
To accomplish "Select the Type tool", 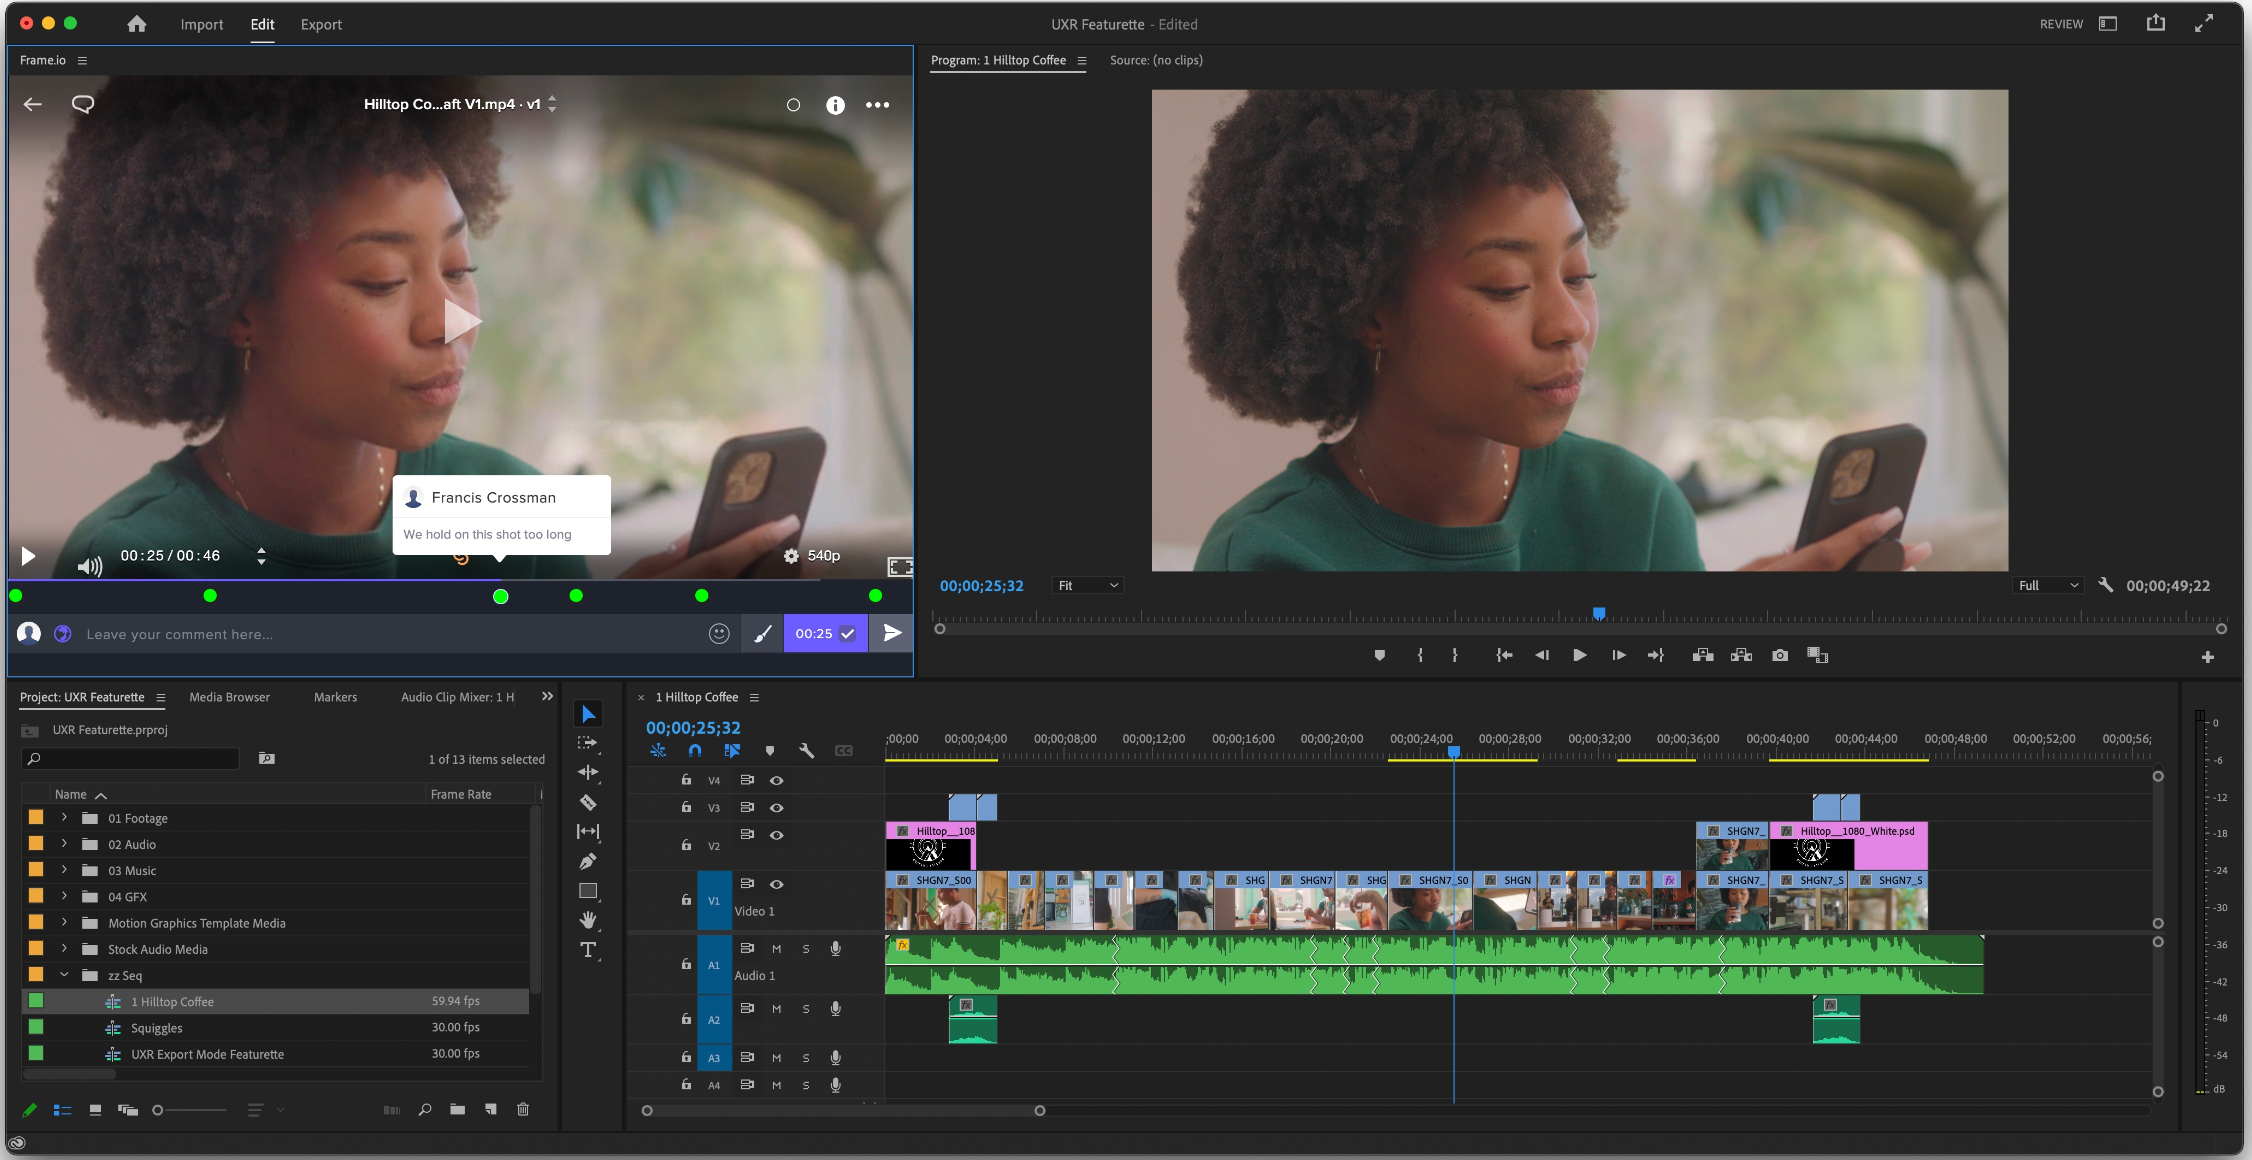I will click(x=588, y=951).
